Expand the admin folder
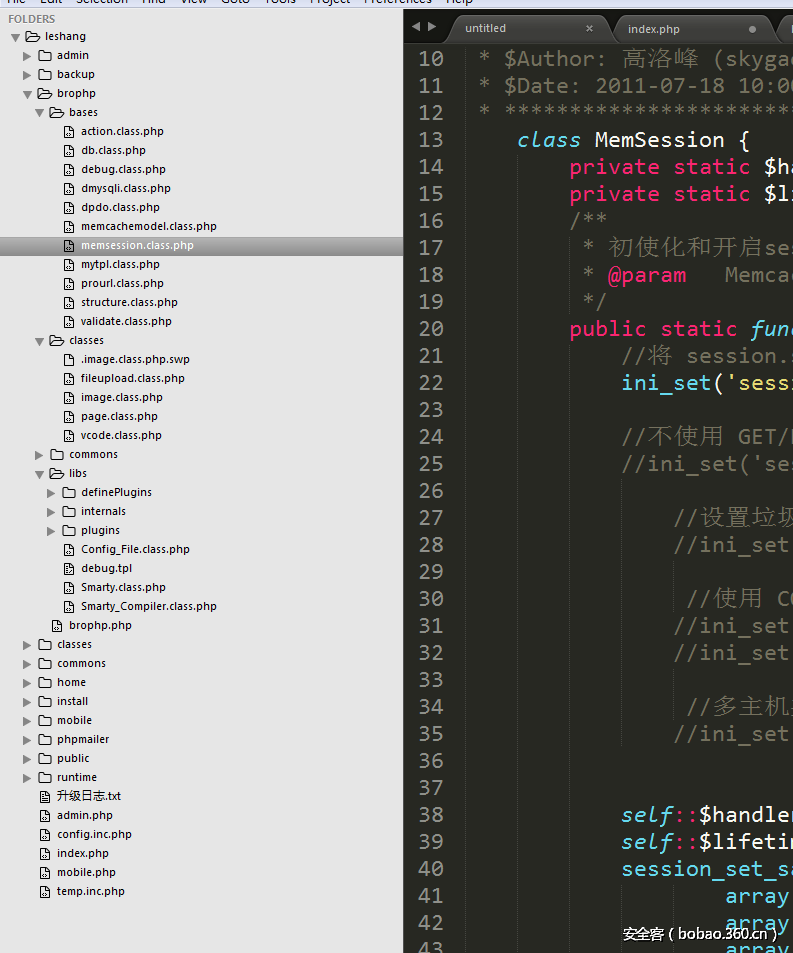This screenshot has height=953, width=793. (28, 56)
